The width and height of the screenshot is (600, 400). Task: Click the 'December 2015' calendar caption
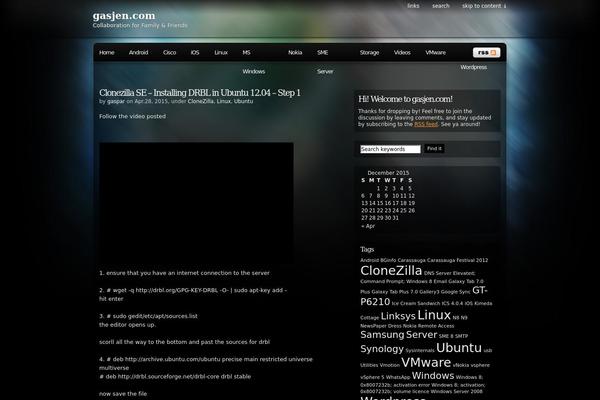(x=388, y=173)
